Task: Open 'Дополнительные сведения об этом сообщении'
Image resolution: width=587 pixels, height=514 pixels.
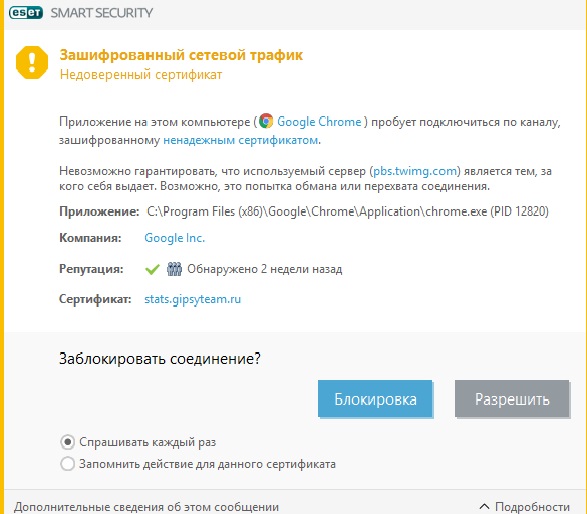Action: pos(146,507)
